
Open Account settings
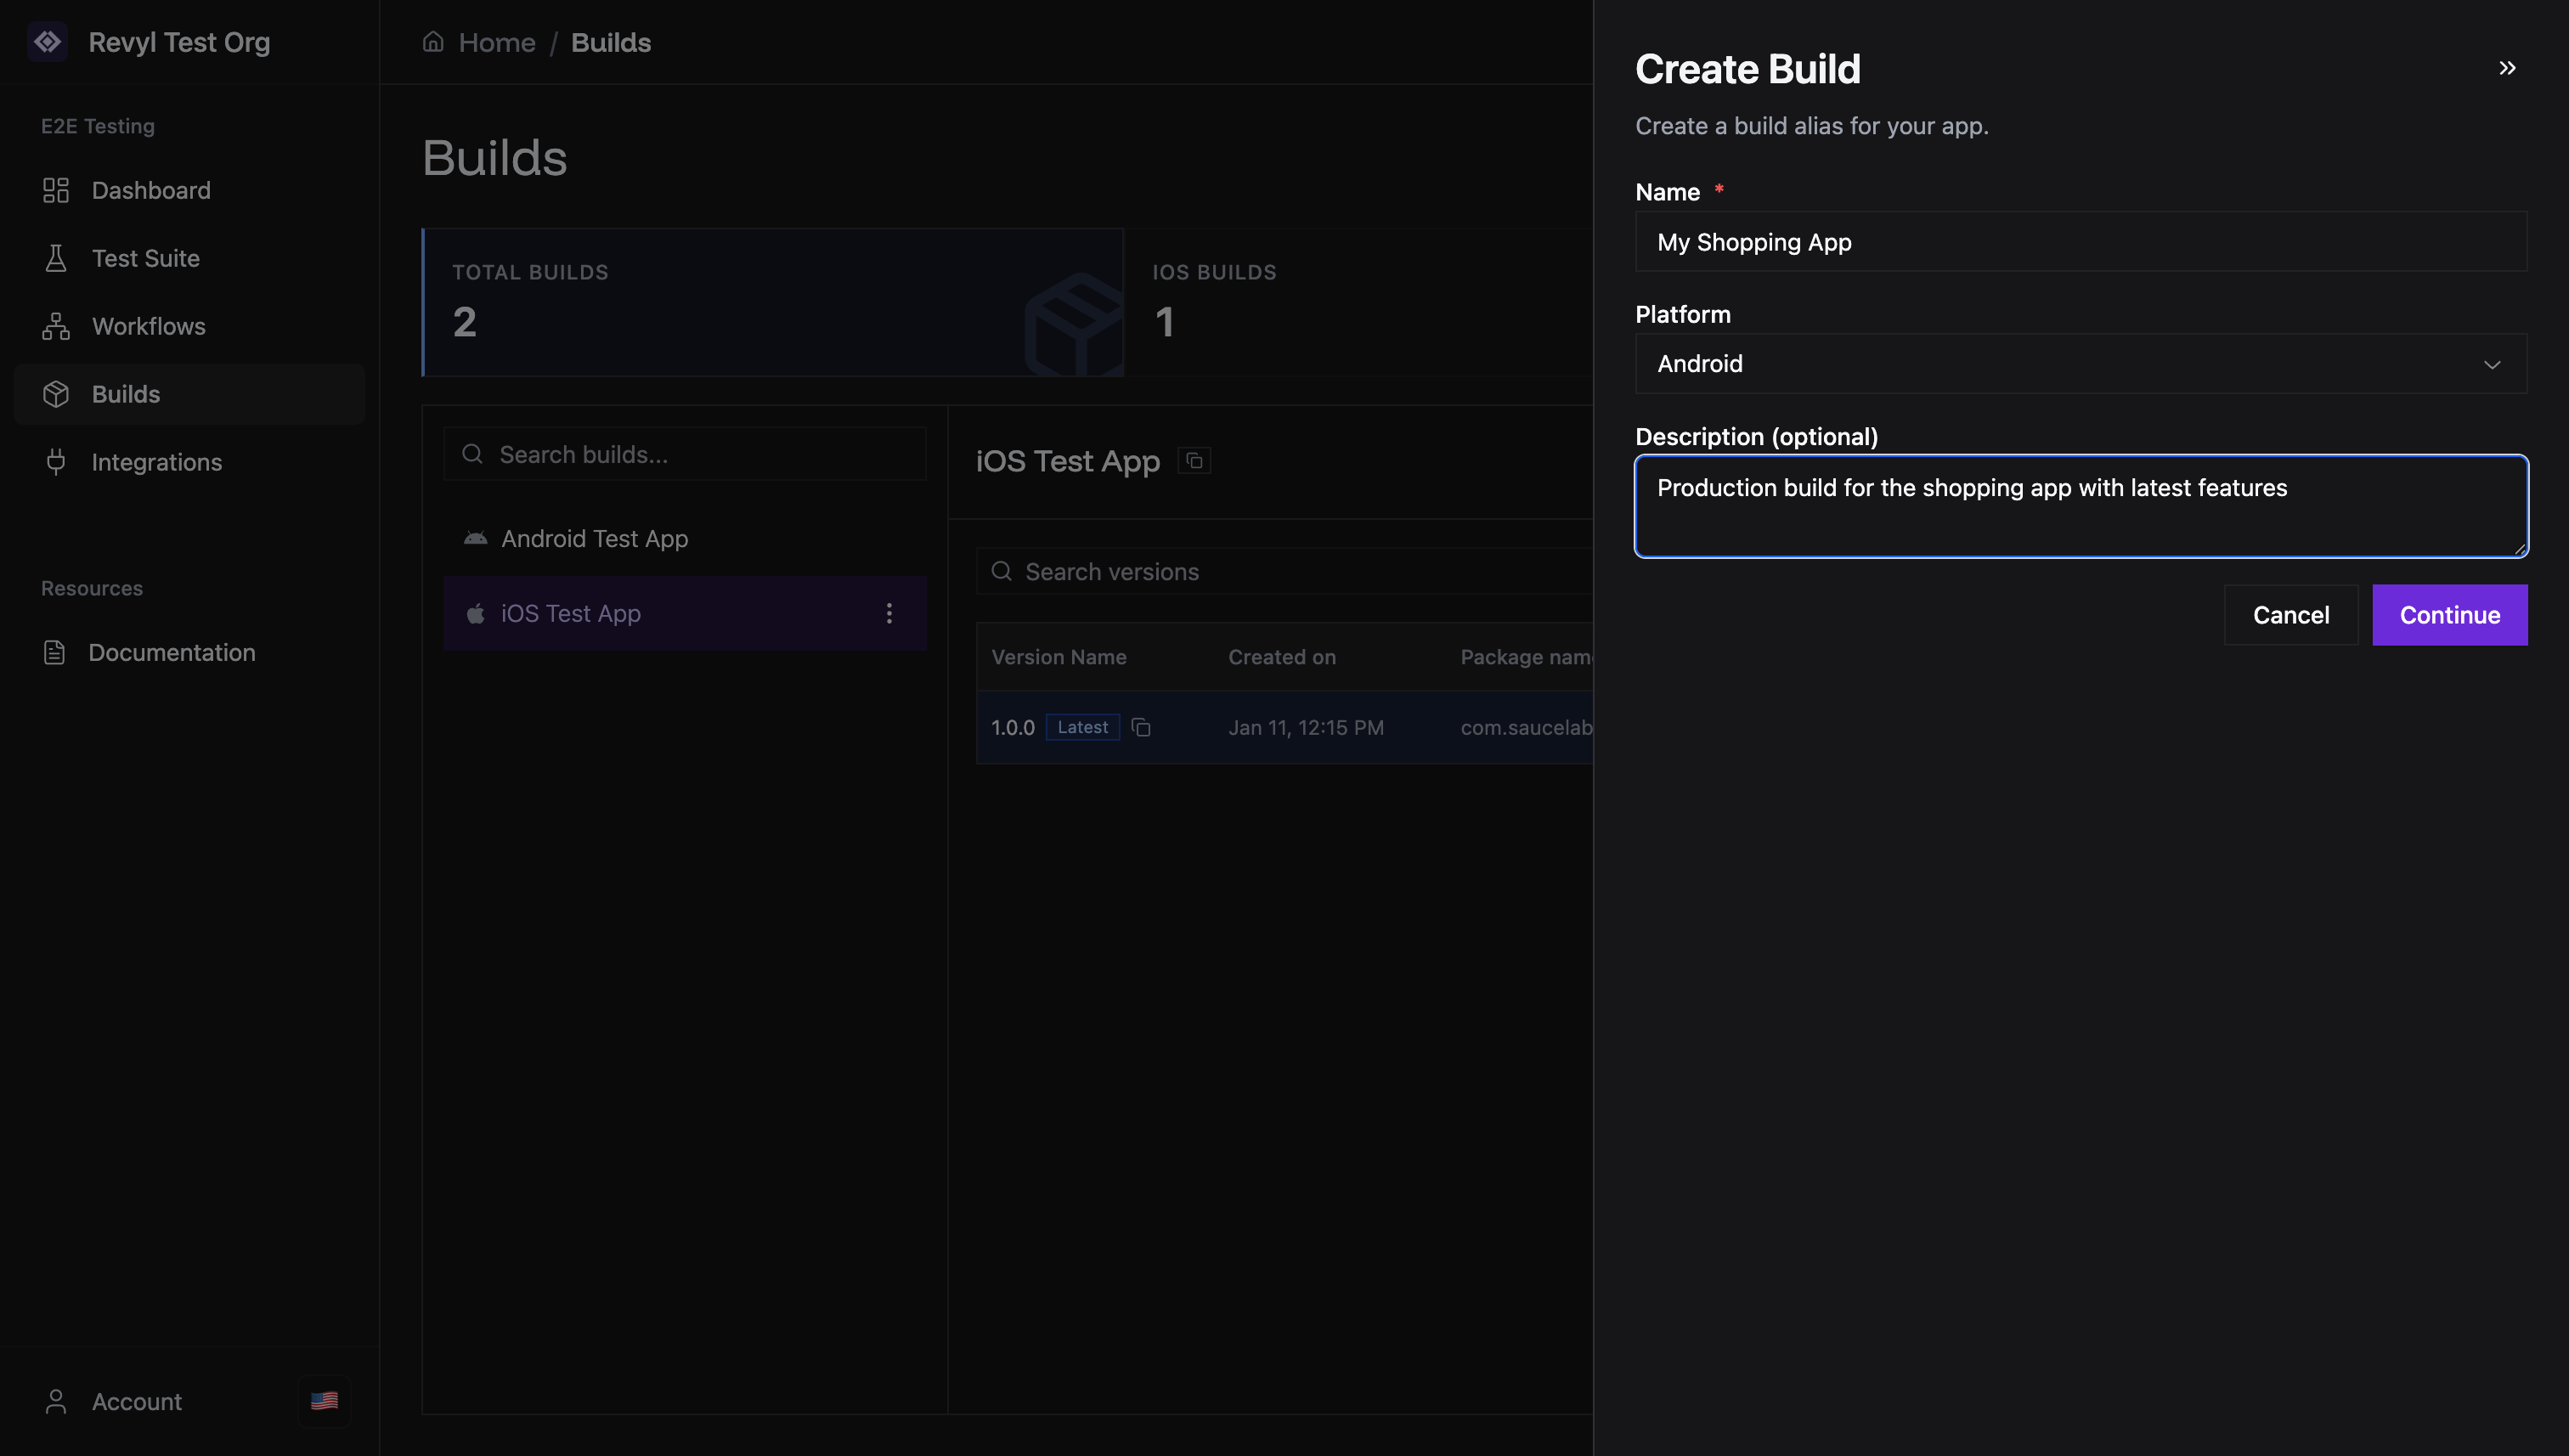coord(135,1401)
